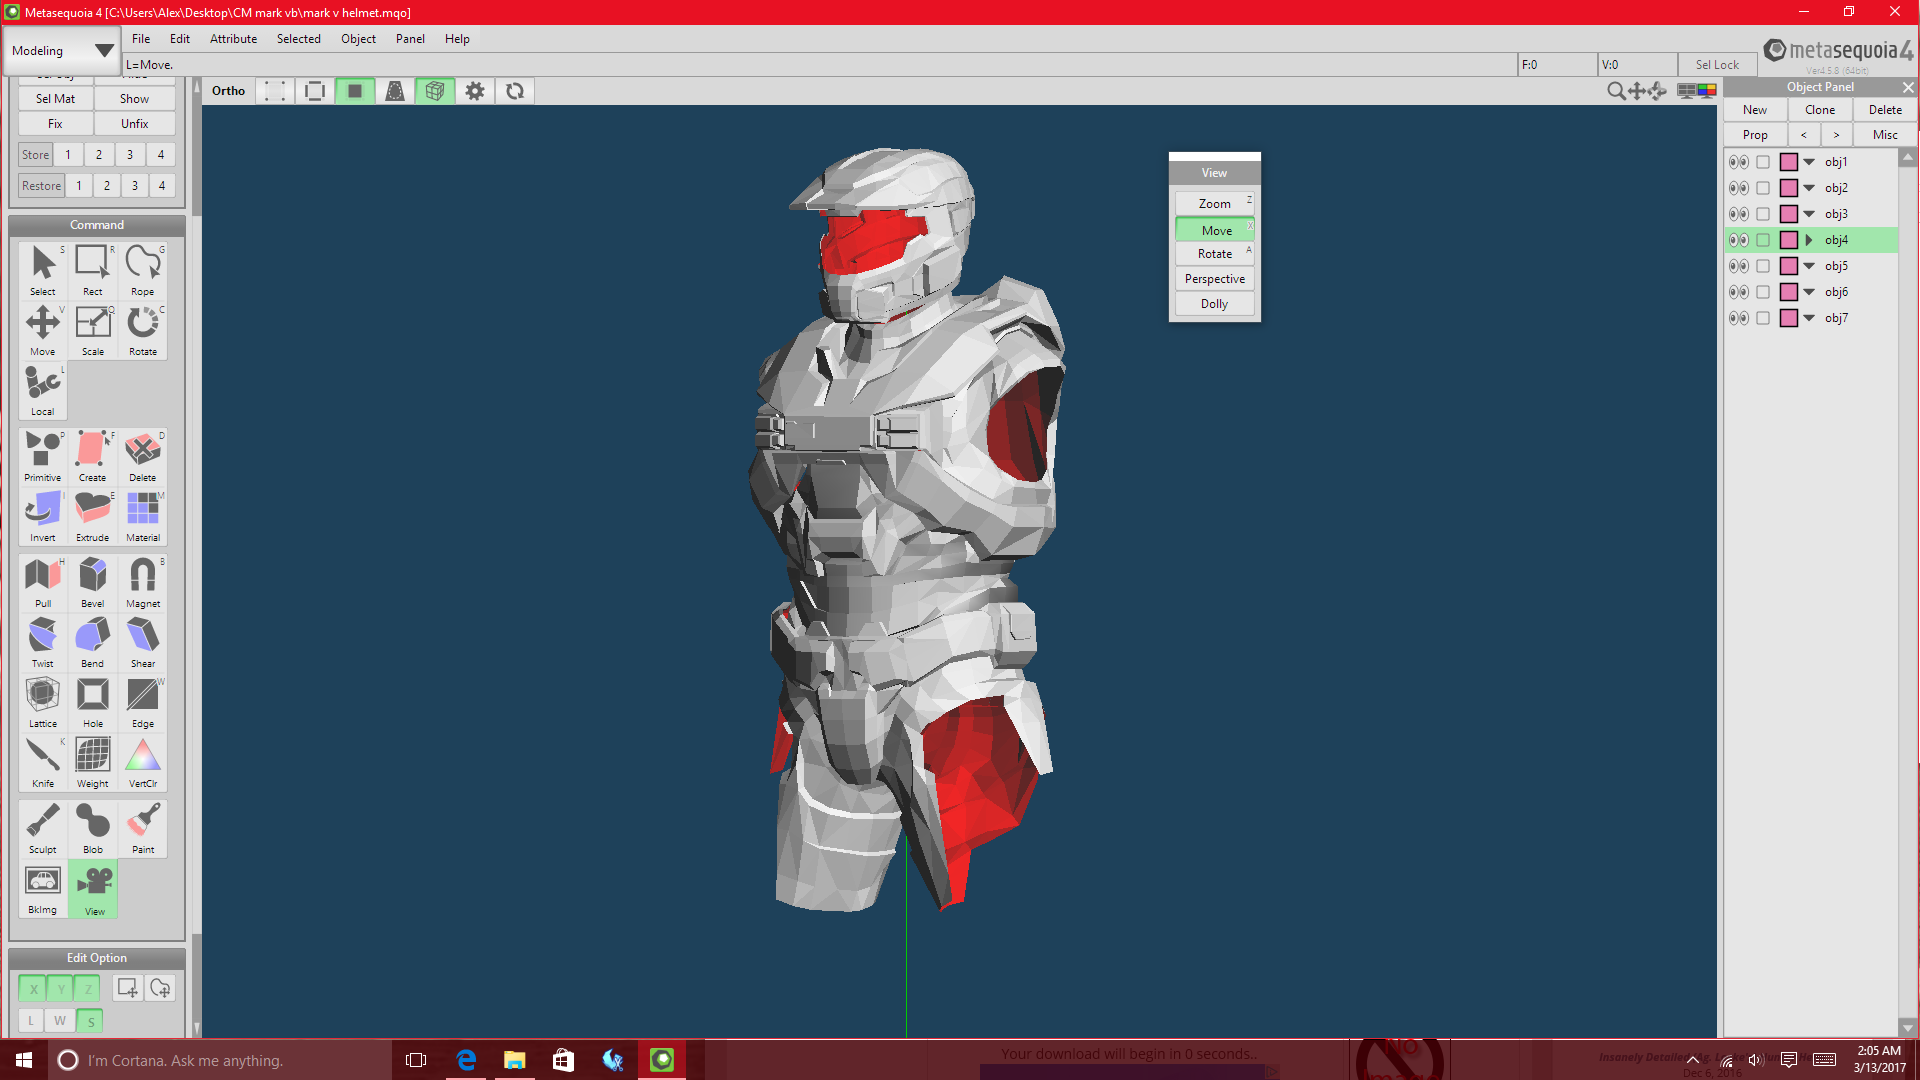1920x1080 pixels.
Task: Select the Pull tool
Action: tap(43, 582)
